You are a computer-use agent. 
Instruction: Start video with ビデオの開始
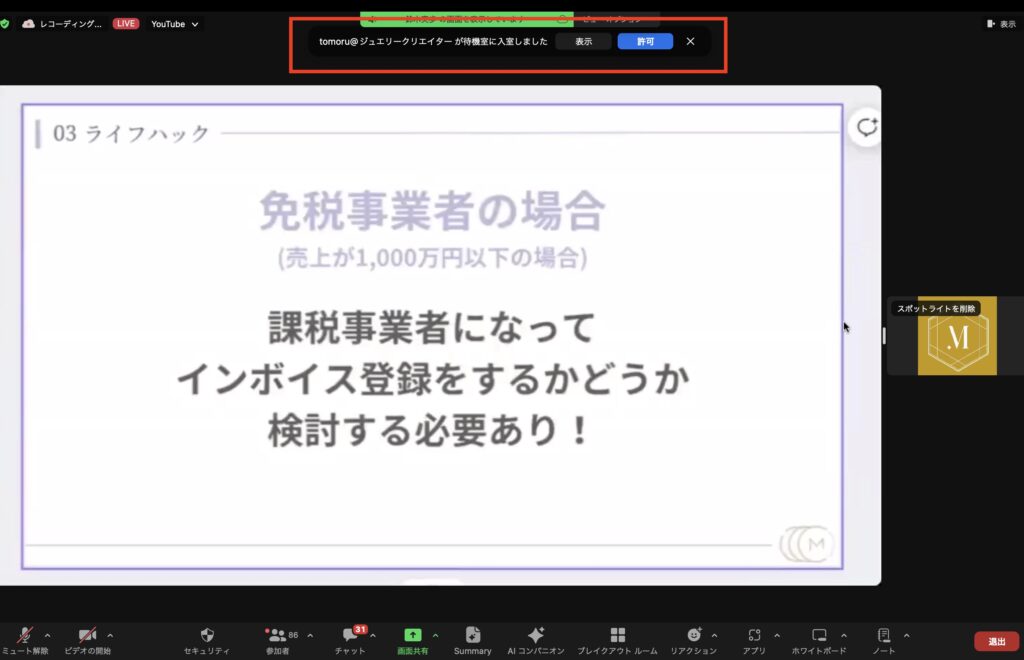click(87, 636)
